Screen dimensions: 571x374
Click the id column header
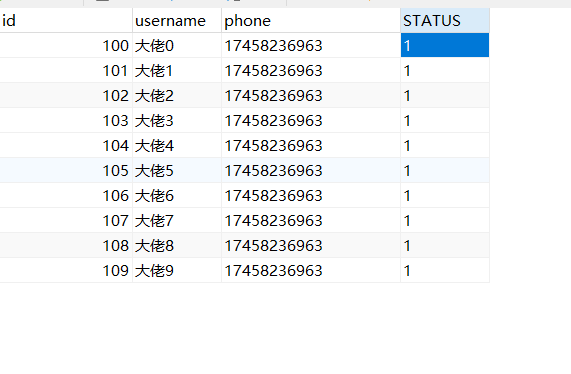click(66, 20)
